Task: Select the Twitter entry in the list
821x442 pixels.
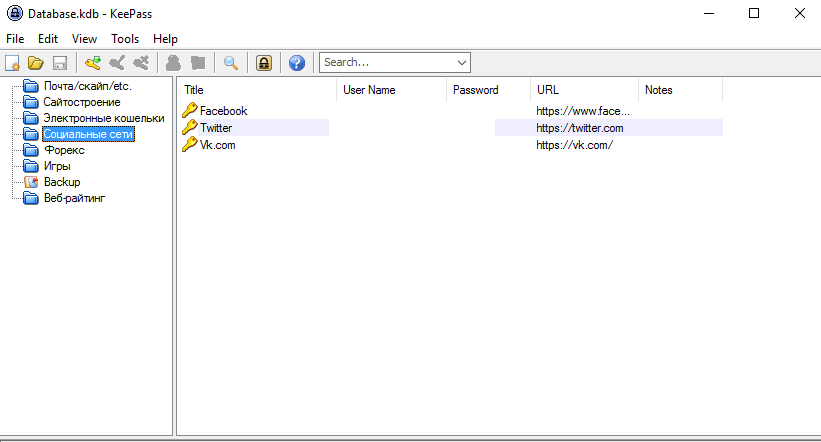Action: [x=216, y=128]
